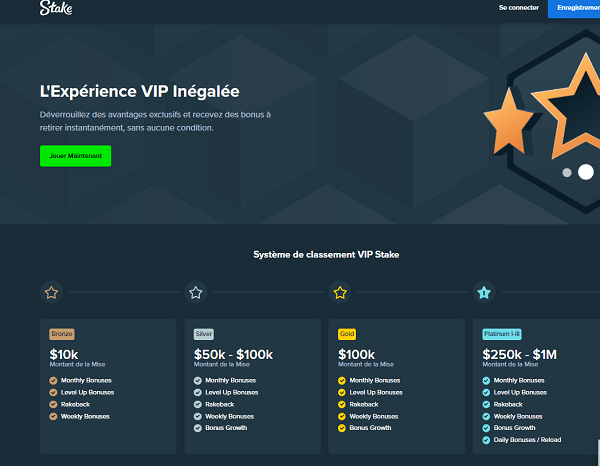The image size is (600, 466).
Task: Click the Gold card $100k amount
Action: 356,354
